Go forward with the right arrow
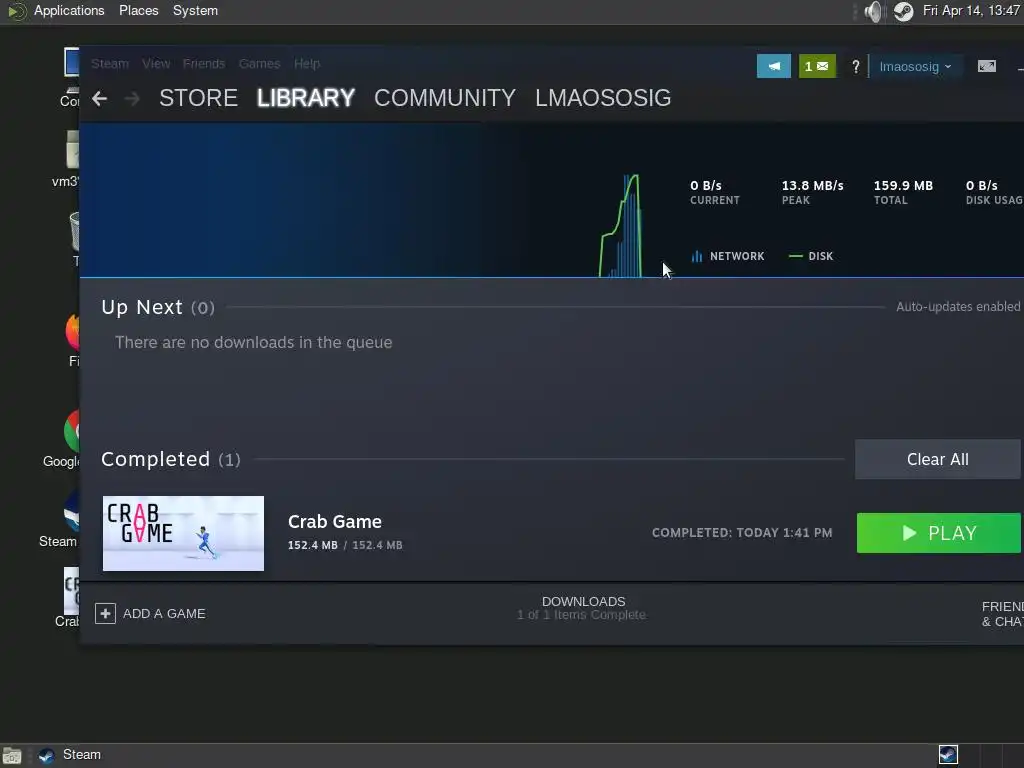1024x768 pixels. click(132, 99)
